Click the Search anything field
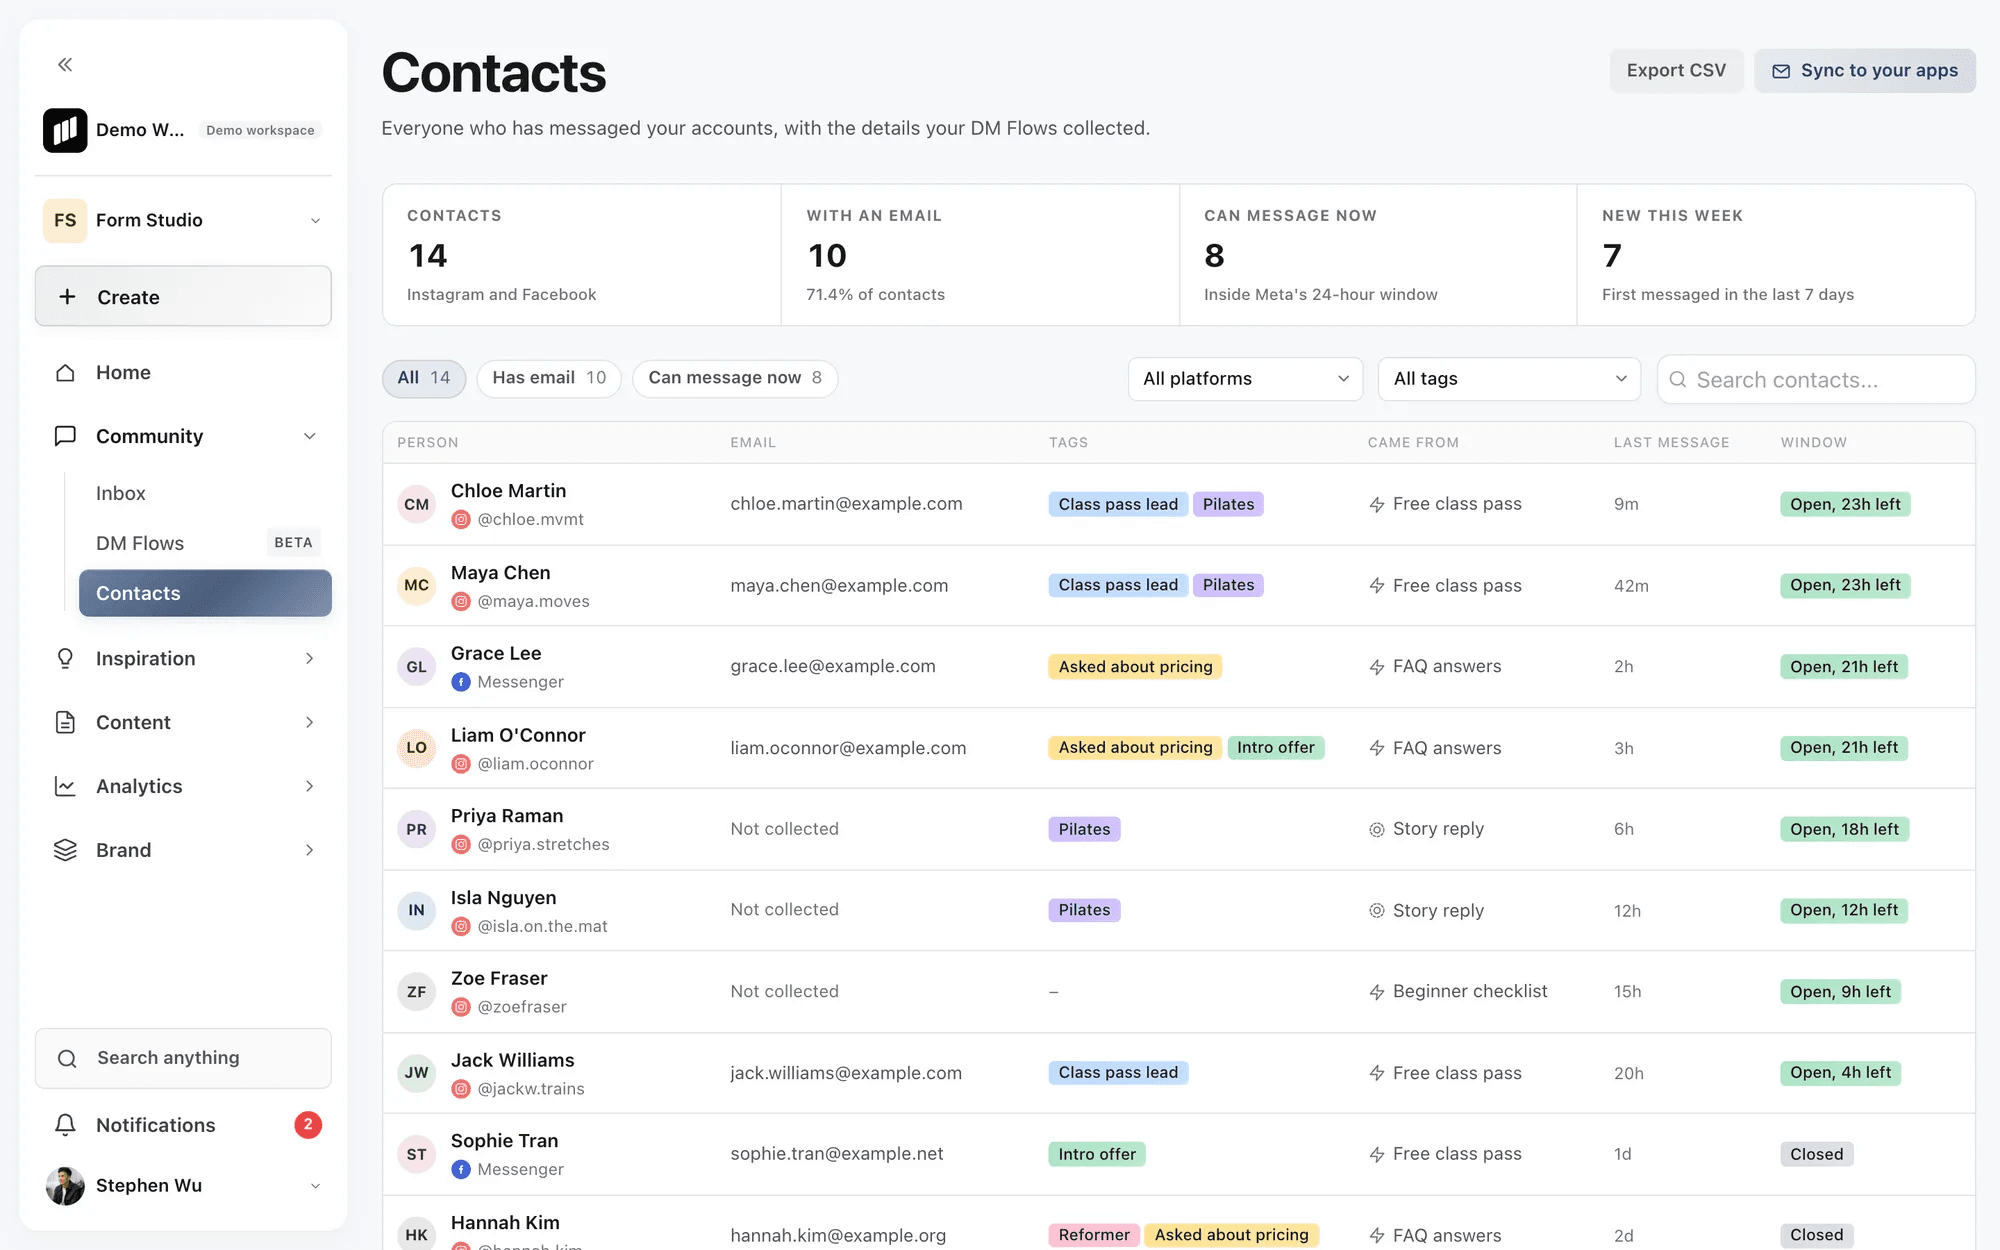 [x=183, y=1058]
